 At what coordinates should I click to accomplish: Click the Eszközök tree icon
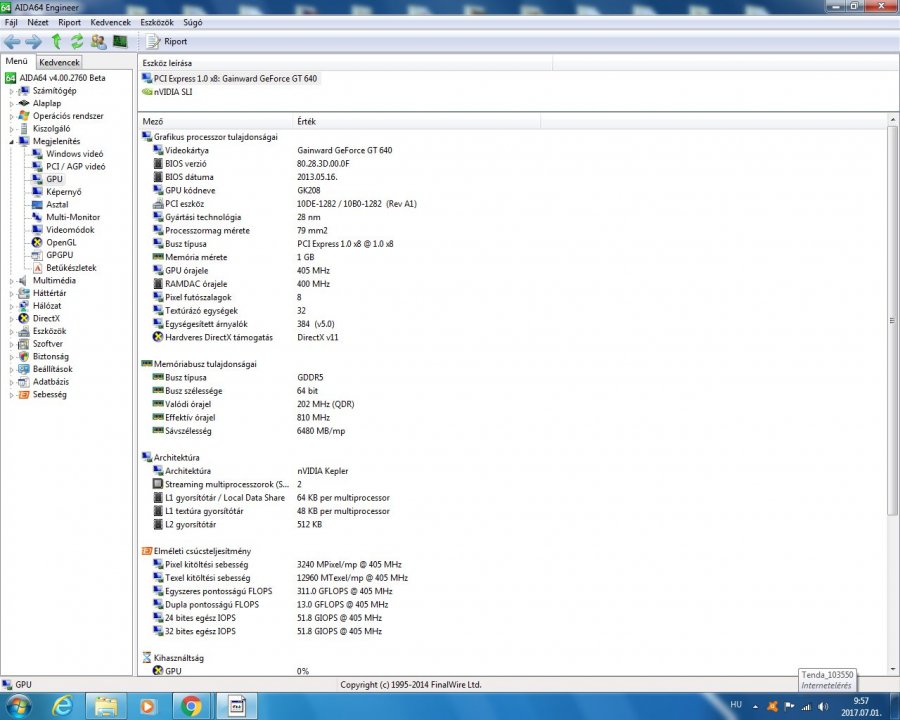click(x=24, y=331)
